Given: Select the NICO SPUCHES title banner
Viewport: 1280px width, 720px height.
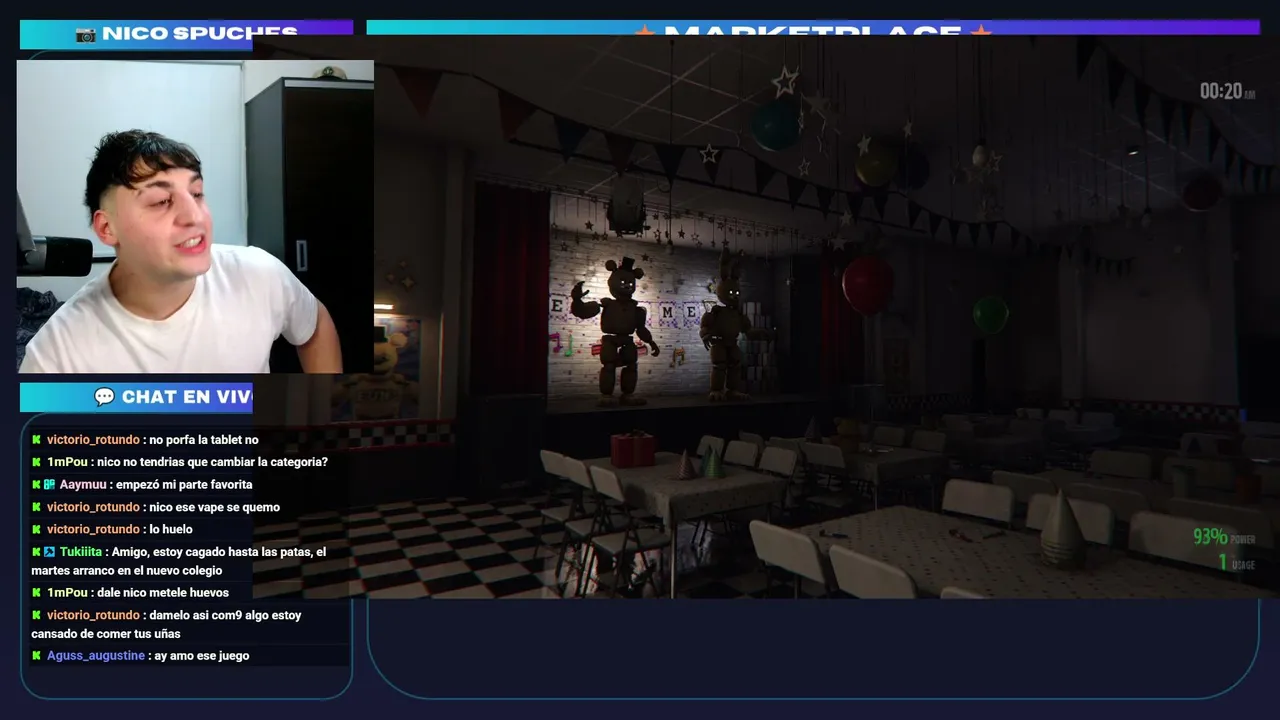Looking at the screenshot, I should (x=186, y=34).
